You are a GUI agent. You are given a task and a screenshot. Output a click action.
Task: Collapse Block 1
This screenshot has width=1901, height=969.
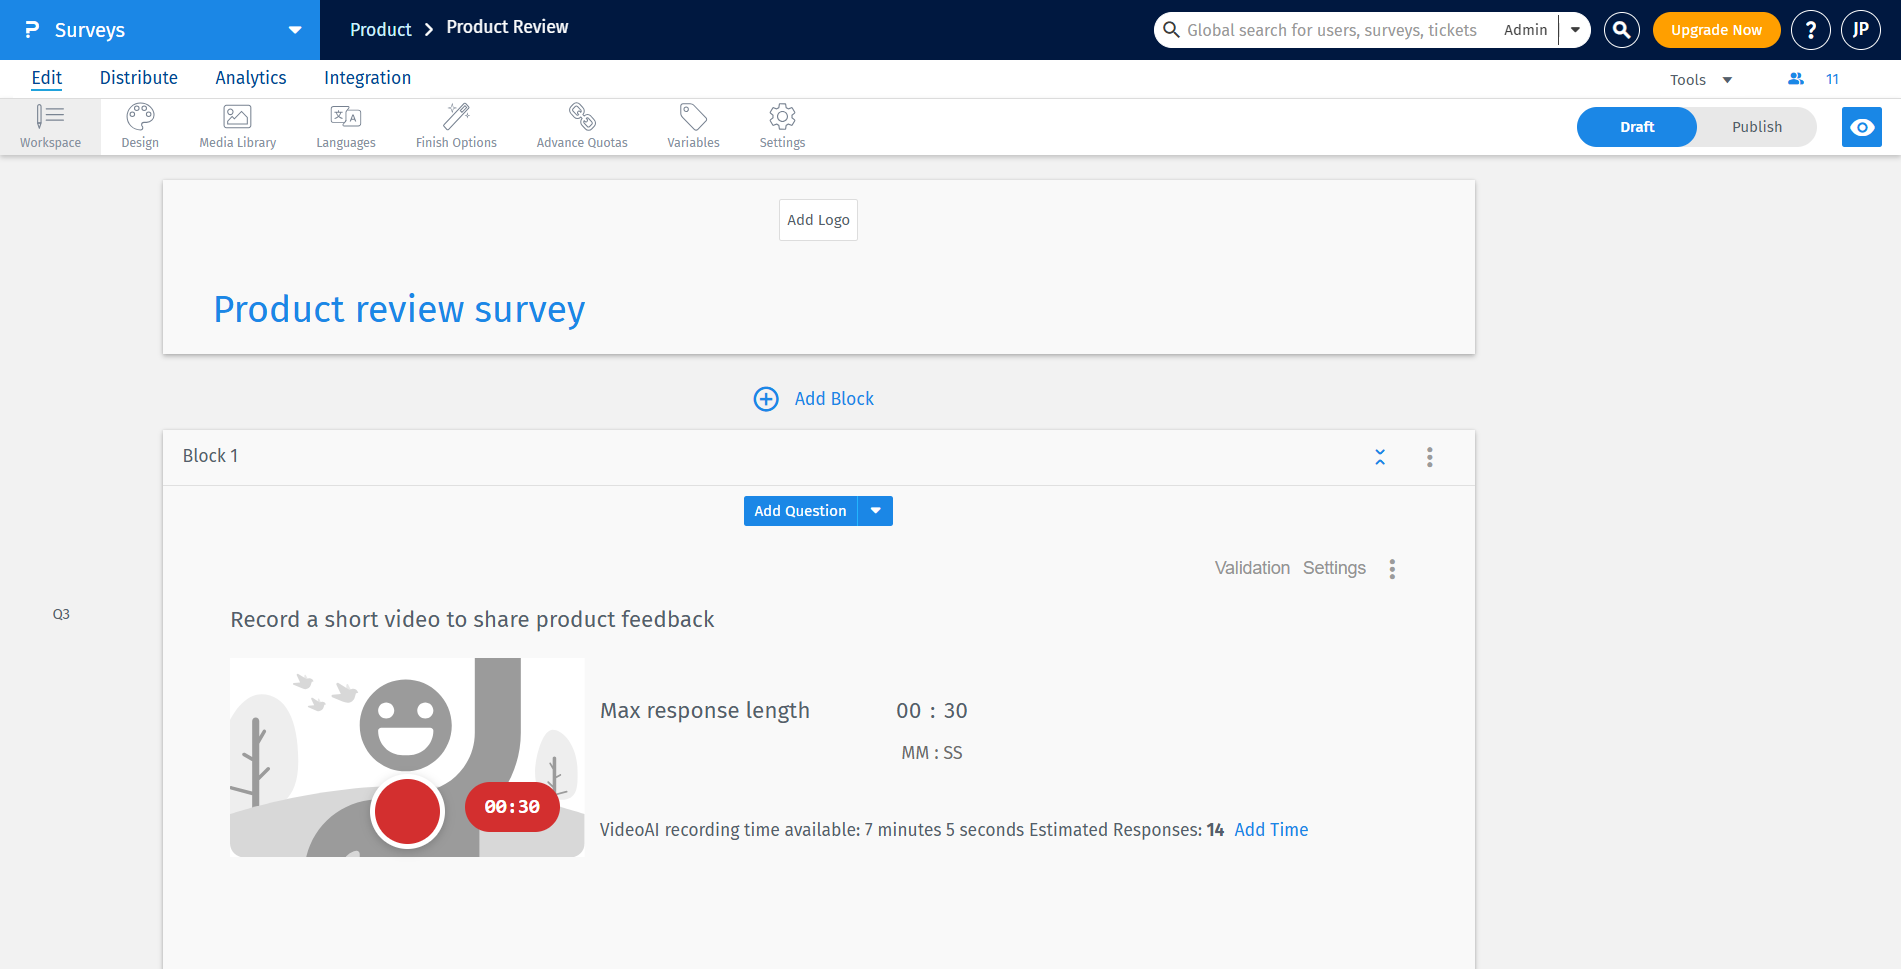tap(1380, 456)
